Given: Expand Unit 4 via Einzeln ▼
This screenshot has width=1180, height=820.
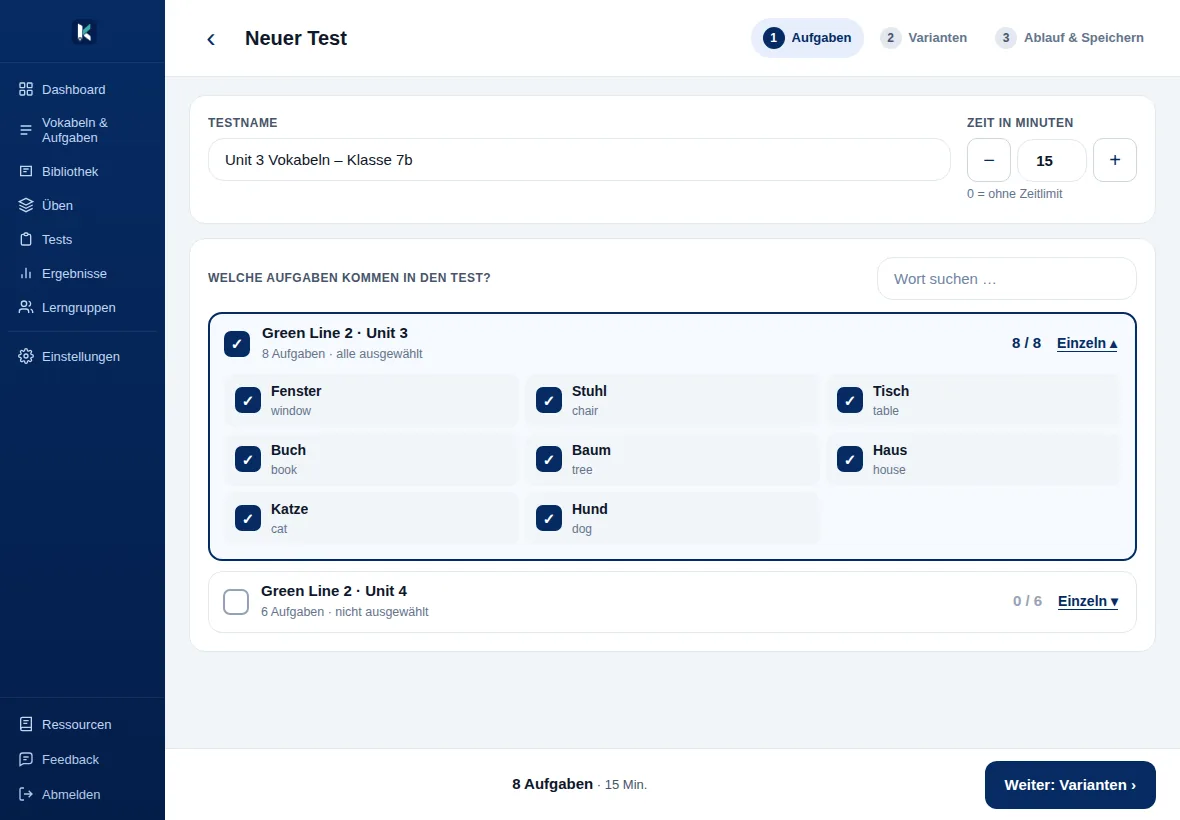Looking at the screenshot, I should click(1087, 601).
